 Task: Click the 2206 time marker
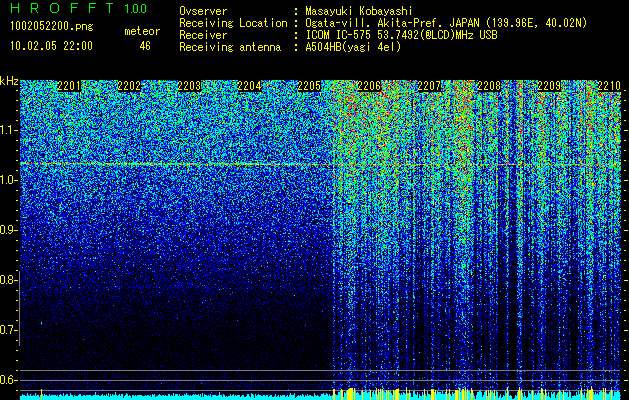pyautogui.click(x=369, y=86)
